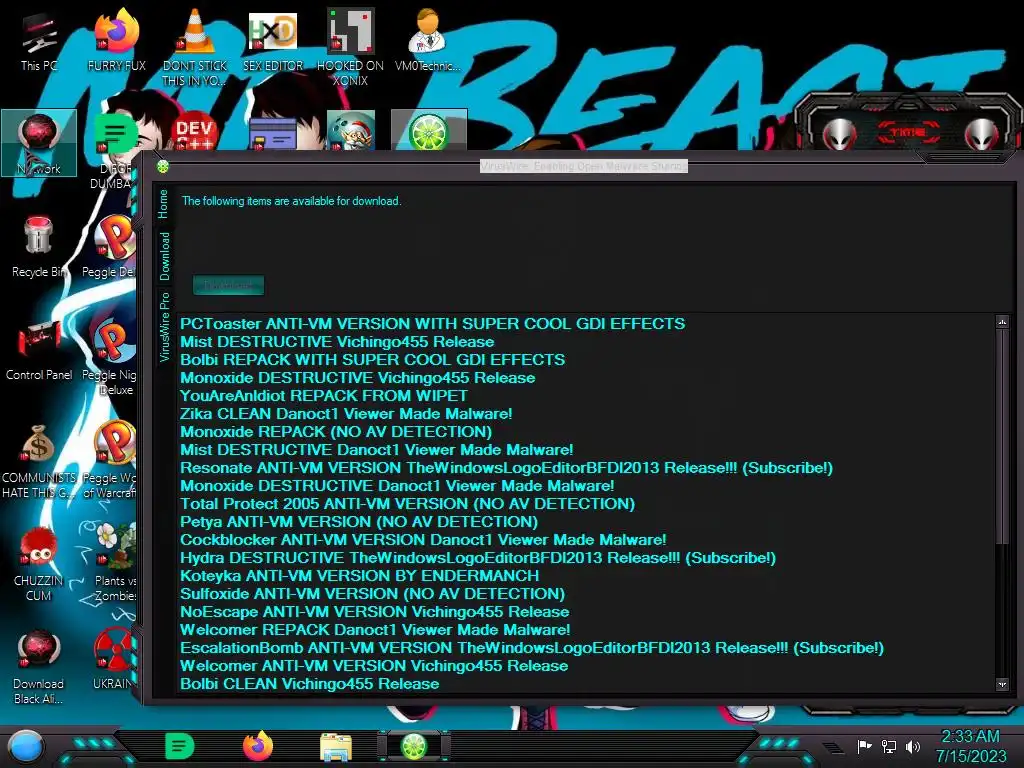This screenshot has height=768, width=1024.
Task: Switch to the Home tab
Action: click(x=163, y=204)
